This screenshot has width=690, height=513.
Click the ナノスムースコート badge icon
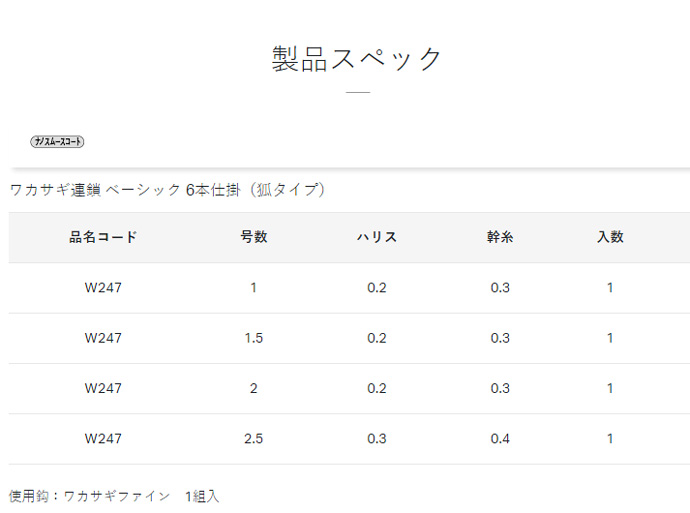(x=57, y=142)
